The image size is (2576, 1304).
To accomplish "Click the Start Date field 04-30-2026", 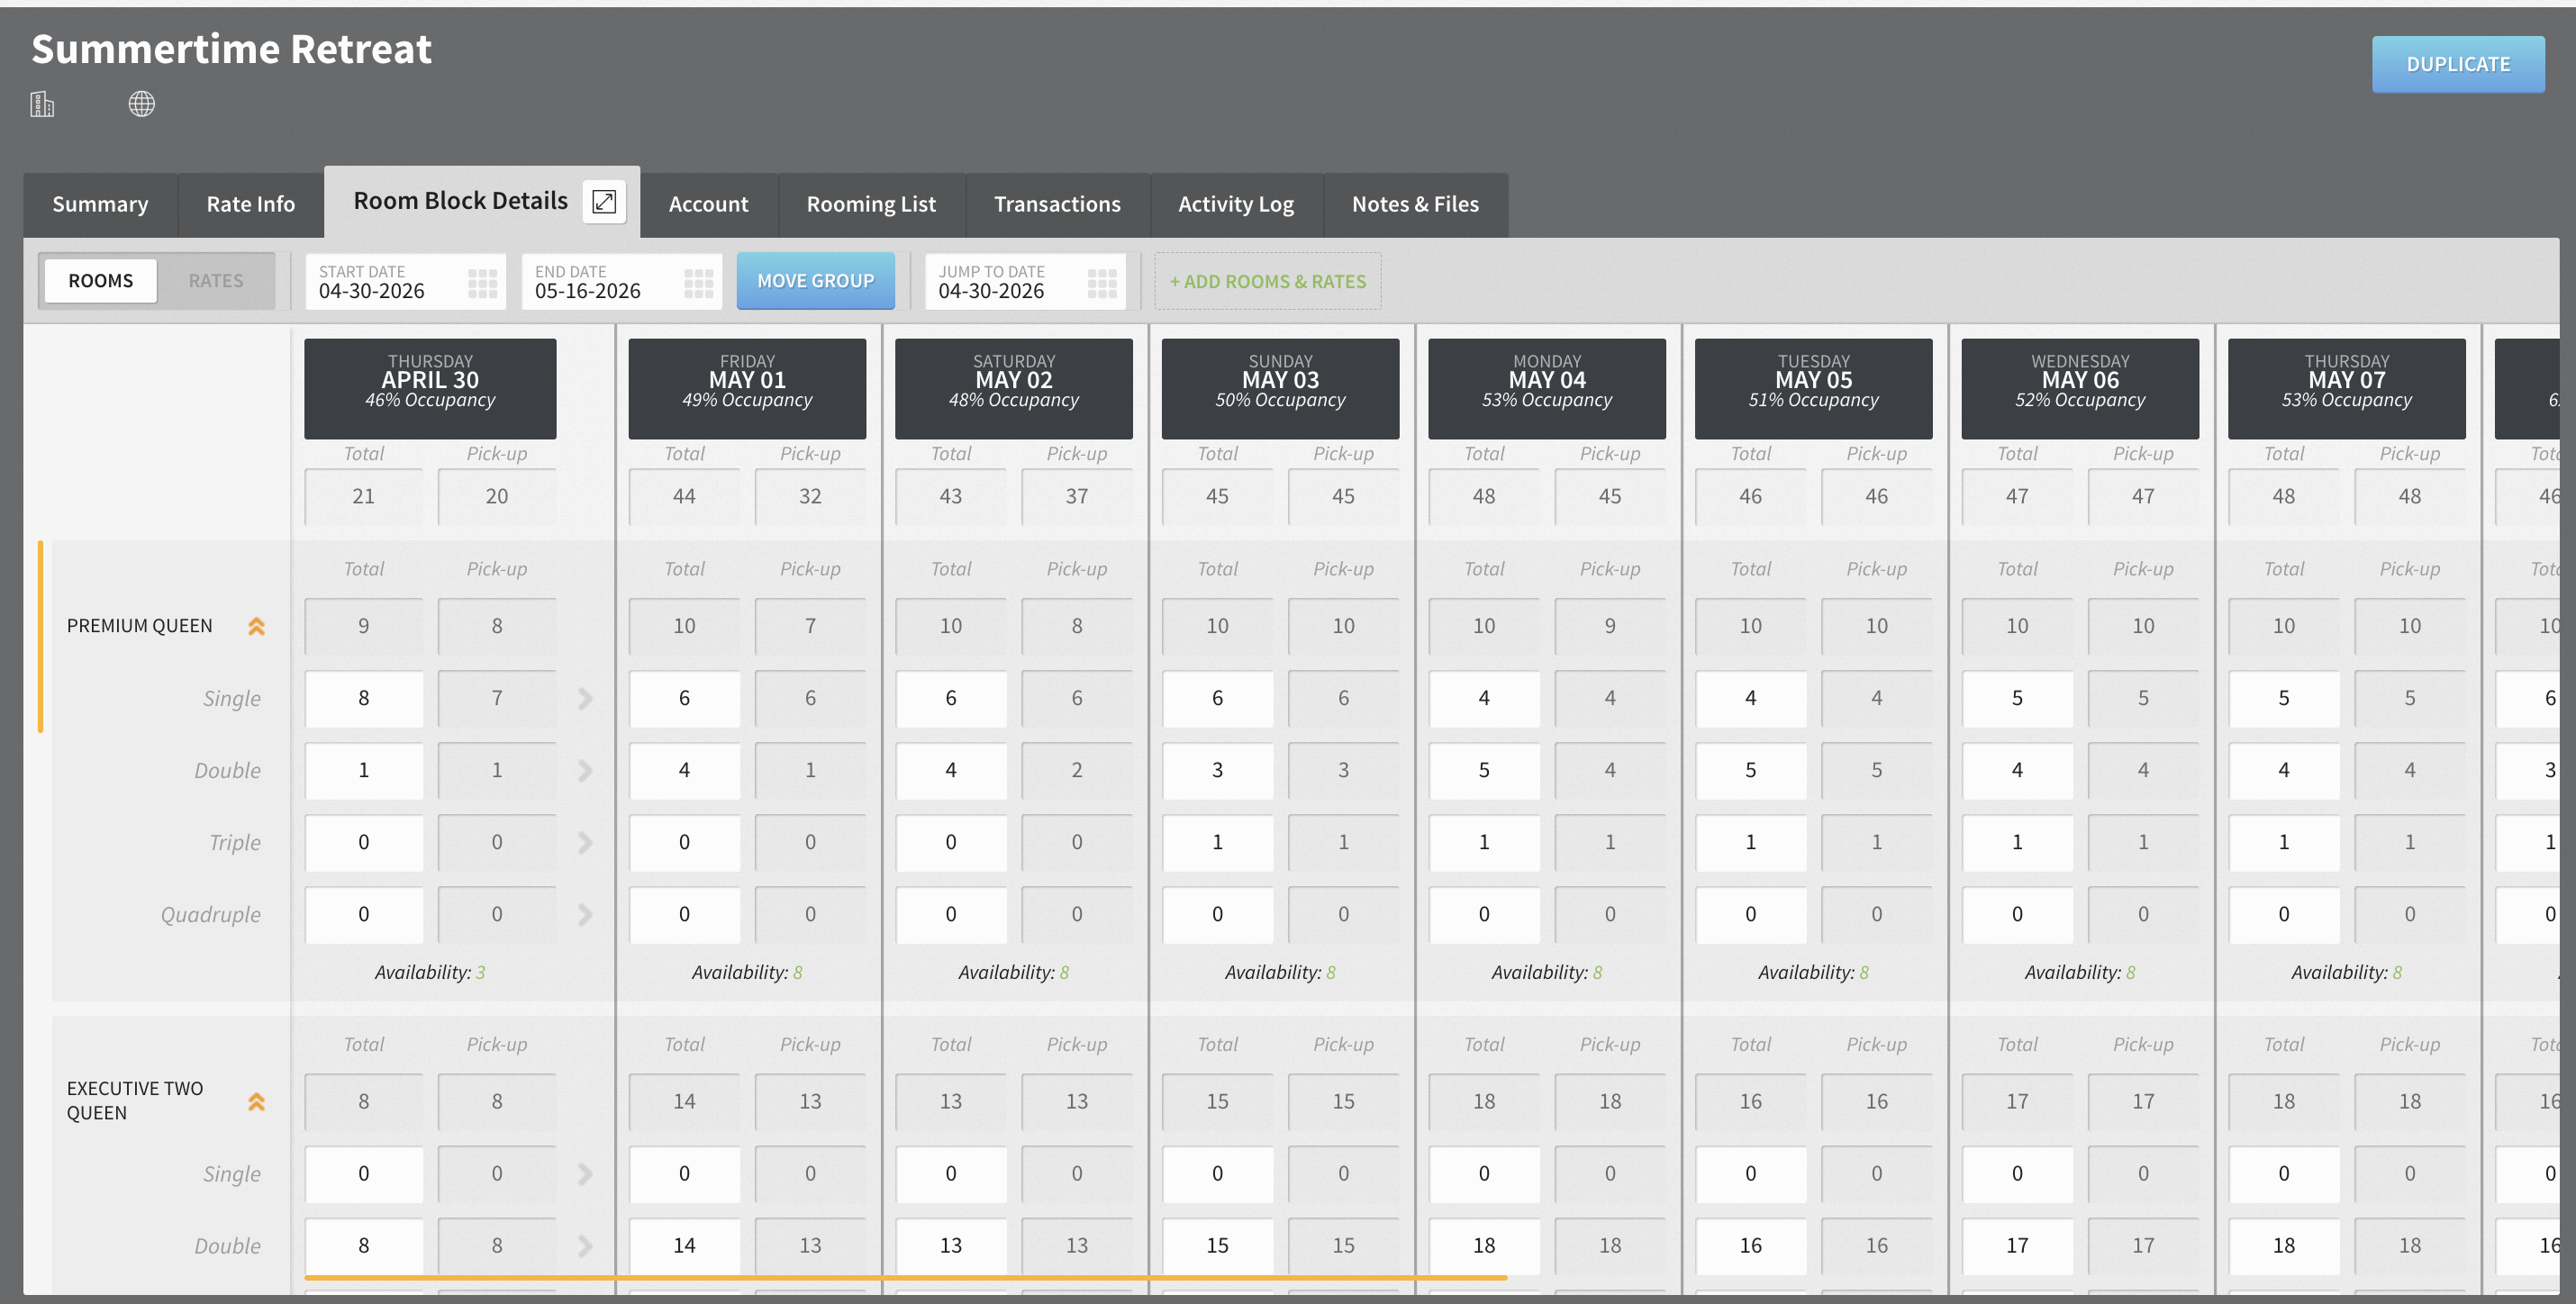I will click(405, 281).
